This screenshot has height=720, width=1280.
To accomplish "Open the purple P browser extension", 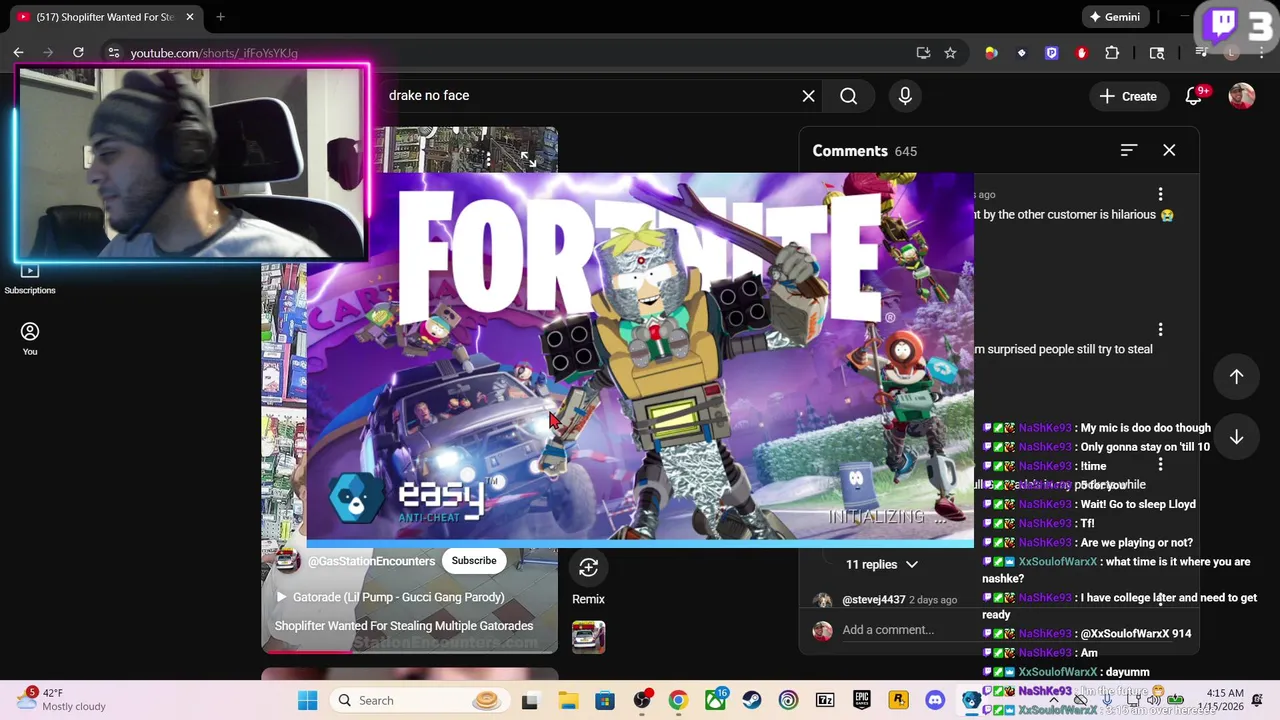I will click(1051, 53).
